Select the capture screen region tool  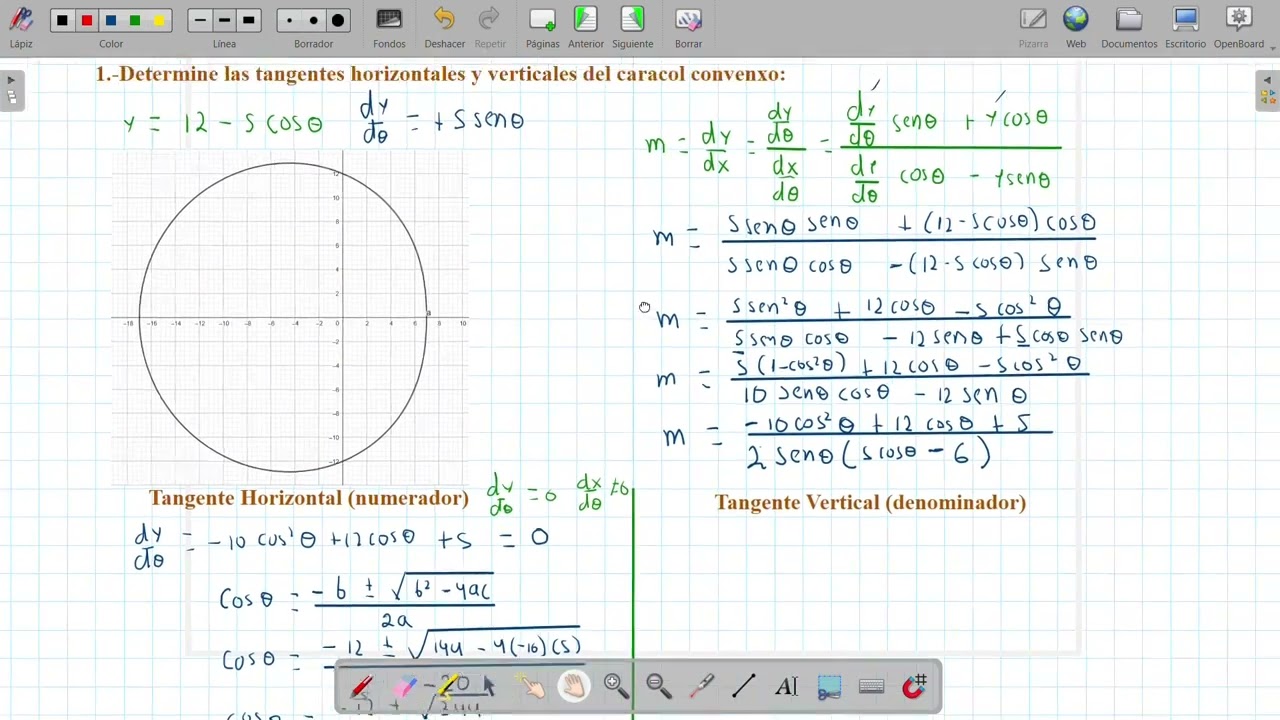click(829, 686)
